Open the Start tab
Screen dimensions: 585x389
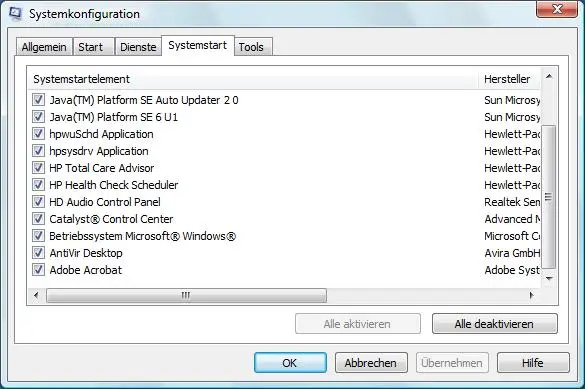pos(93,47)
